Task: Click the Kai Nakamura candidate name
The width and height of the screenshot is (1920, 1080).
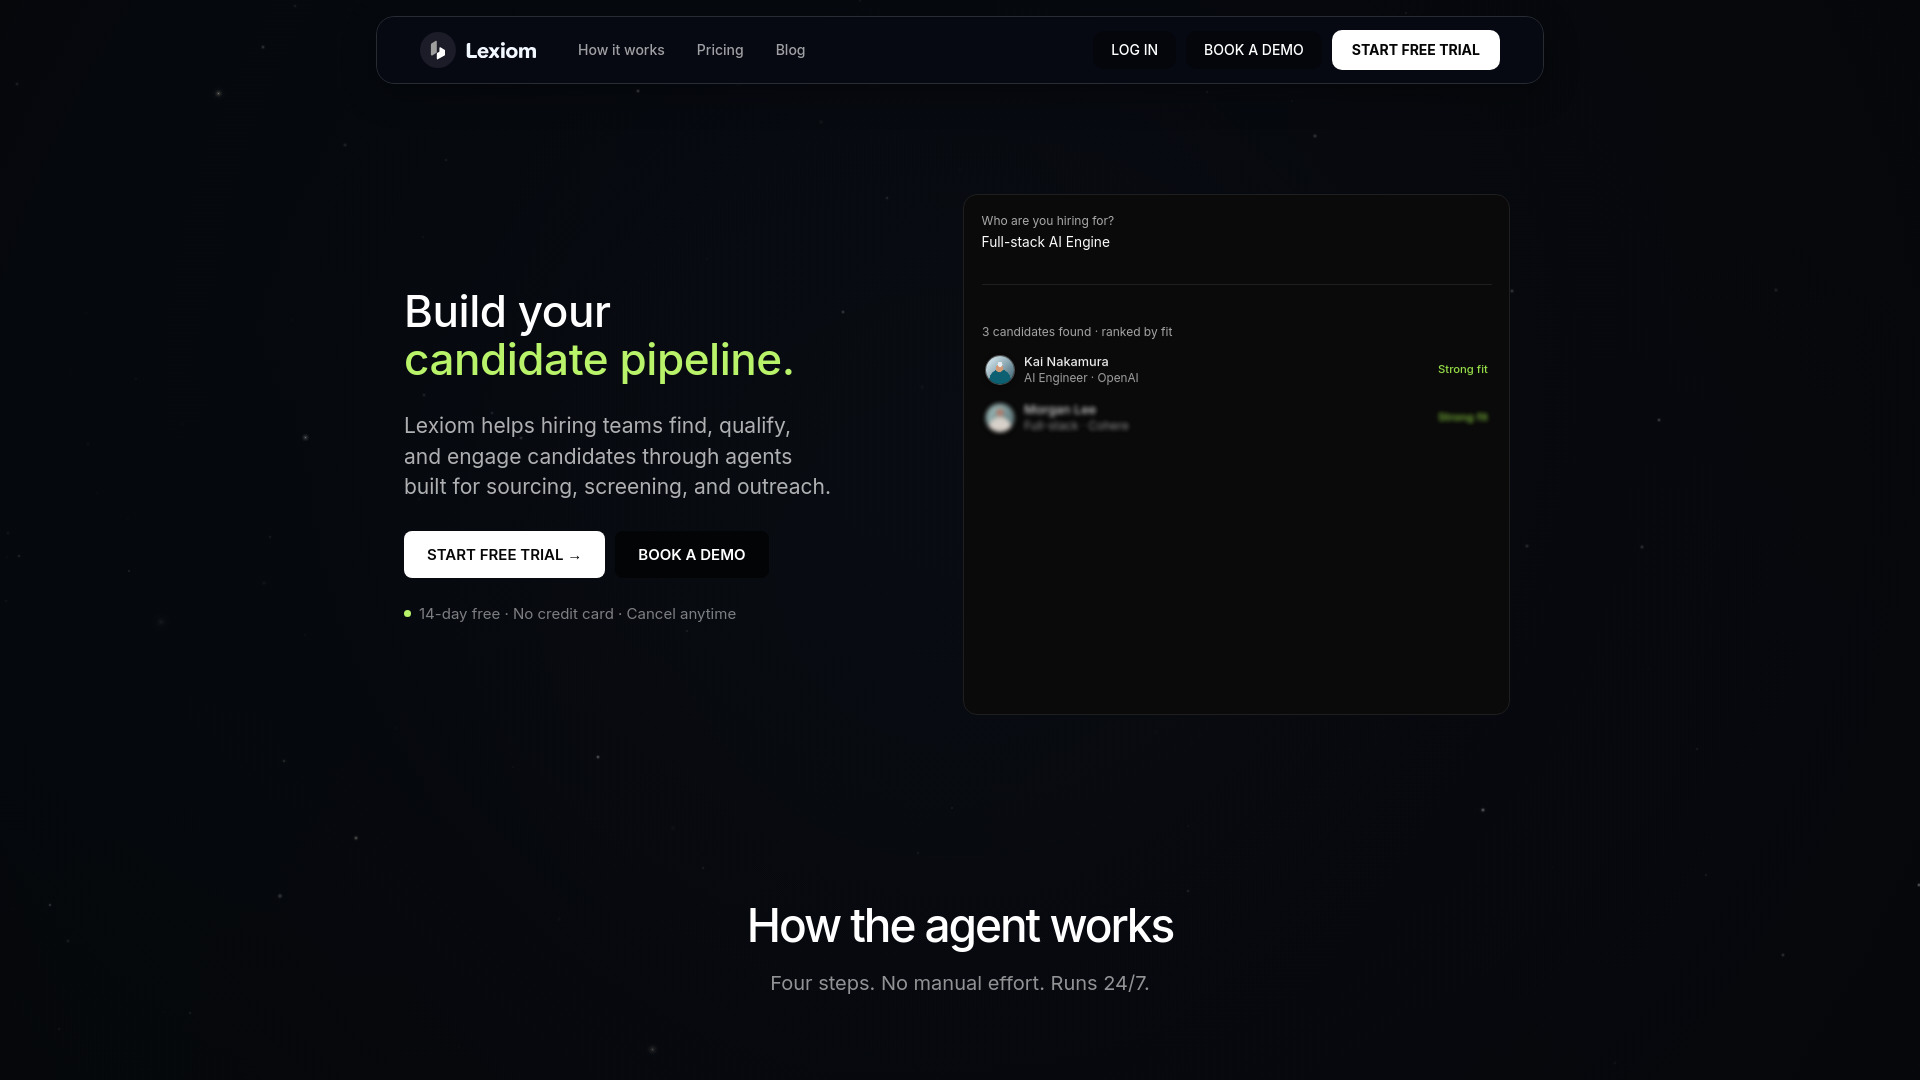Action: click(x=1066, y=362)
